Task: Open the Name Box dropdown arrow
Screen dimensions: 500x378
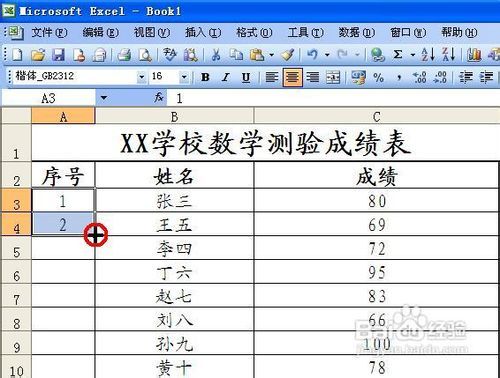Action: [104, 98]
